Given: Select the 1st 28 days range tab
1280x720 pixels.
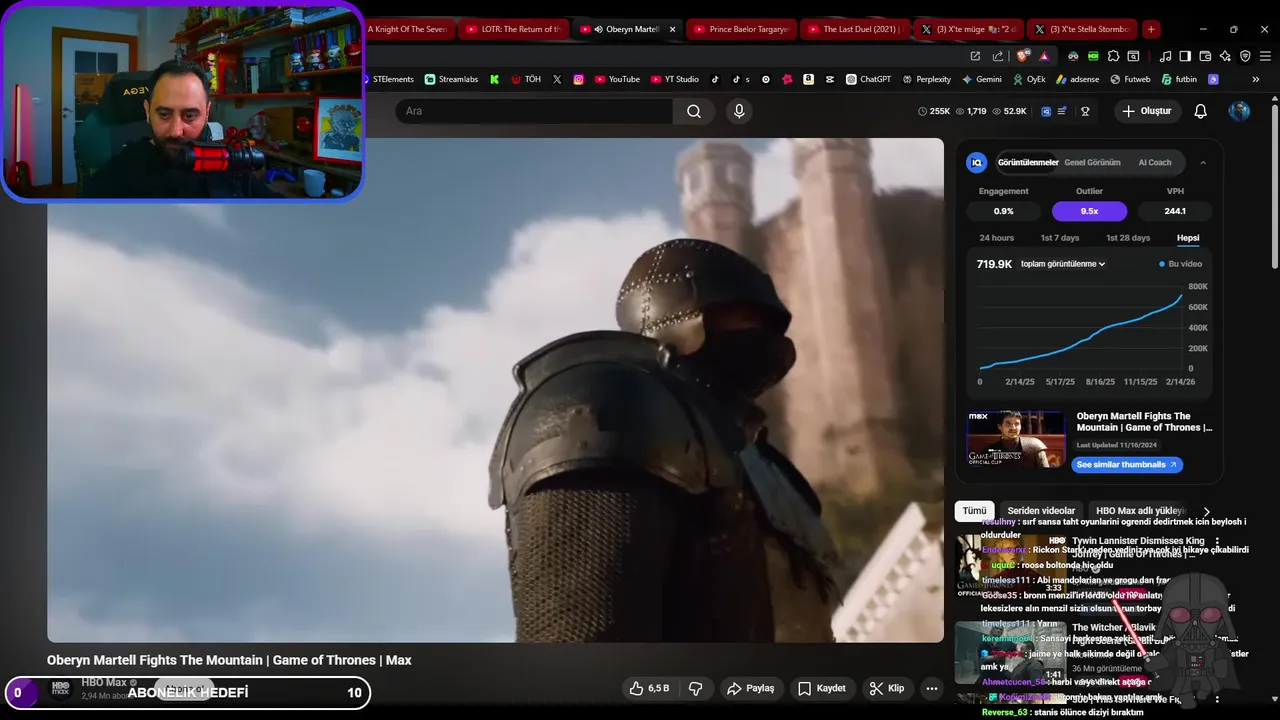Looking at the screenshot, I should pos(1128,238).
